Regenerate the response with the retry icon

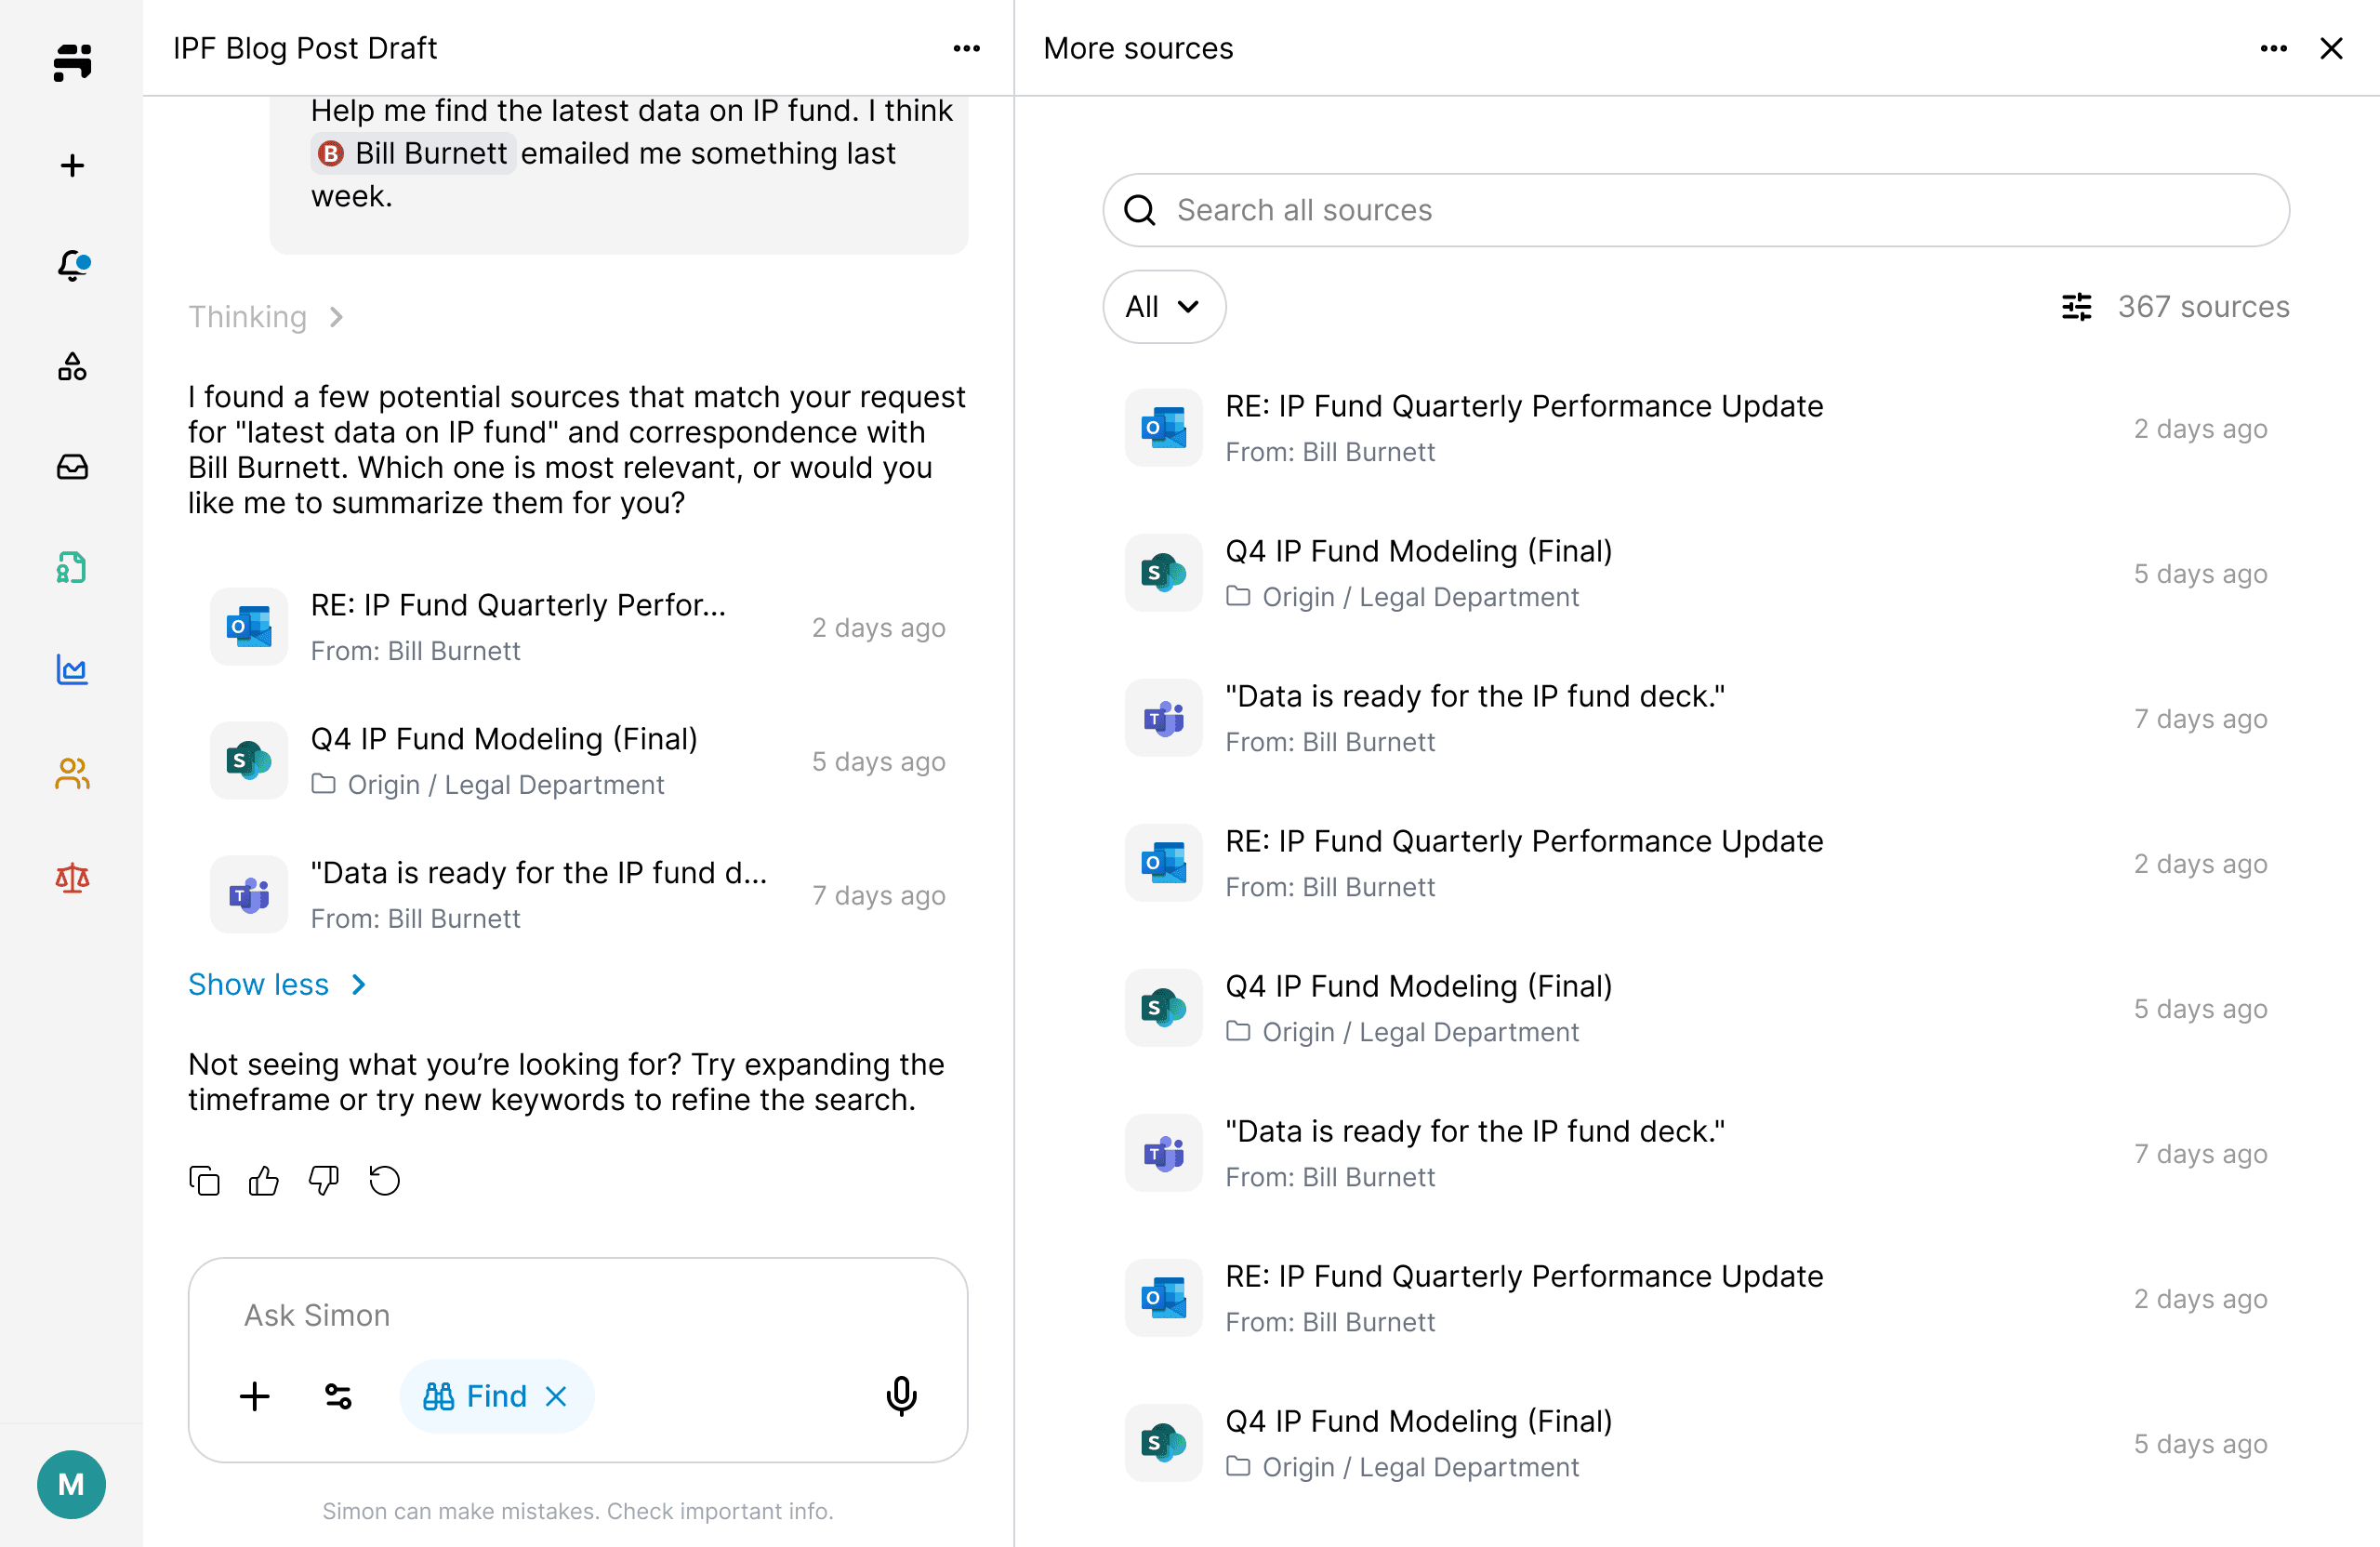384,1181
